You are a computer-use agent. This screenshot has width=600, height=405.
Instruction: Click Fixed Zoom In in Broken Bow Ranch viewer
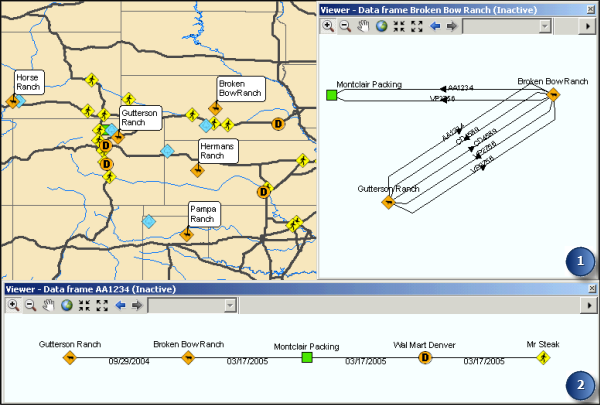click(399, 25)
